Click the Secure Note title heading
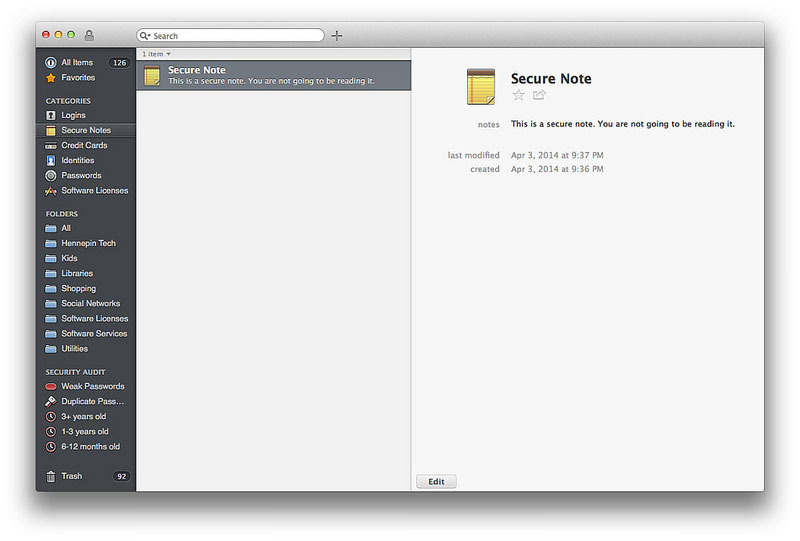The width and height of the screenshot is (800, 541). click(551, 79)
